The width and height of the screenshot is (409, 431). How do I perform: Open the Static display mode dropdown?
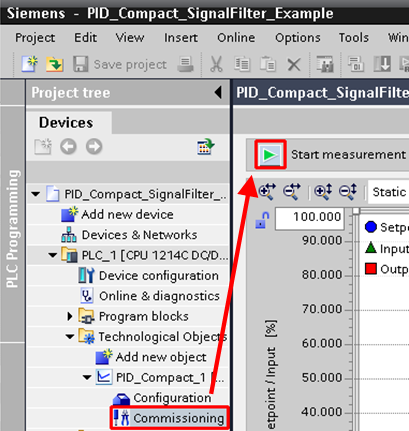click(389, 192)
